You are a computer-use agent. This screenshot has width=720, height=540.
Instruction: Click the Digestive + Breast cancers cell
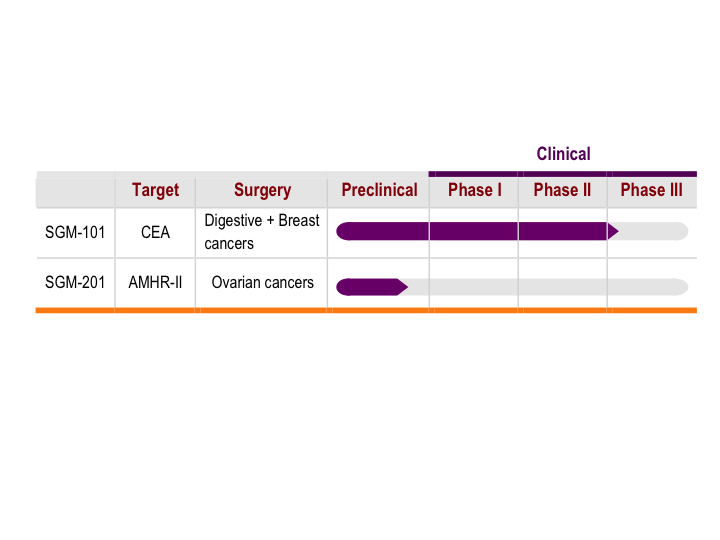tap(262, 232)
